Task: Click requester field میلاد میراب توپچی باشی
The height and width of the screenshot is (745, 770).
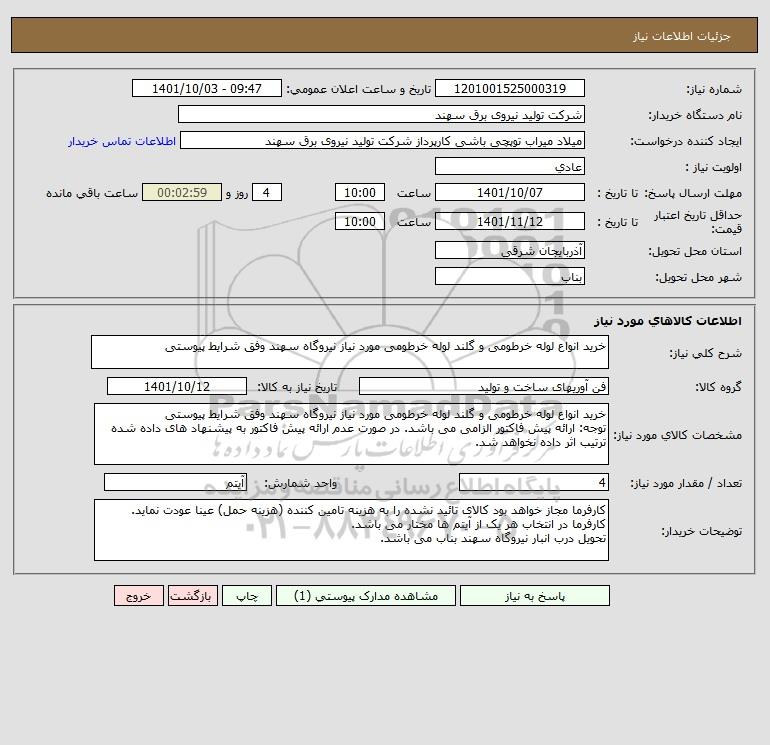Action: pos(383,140)
